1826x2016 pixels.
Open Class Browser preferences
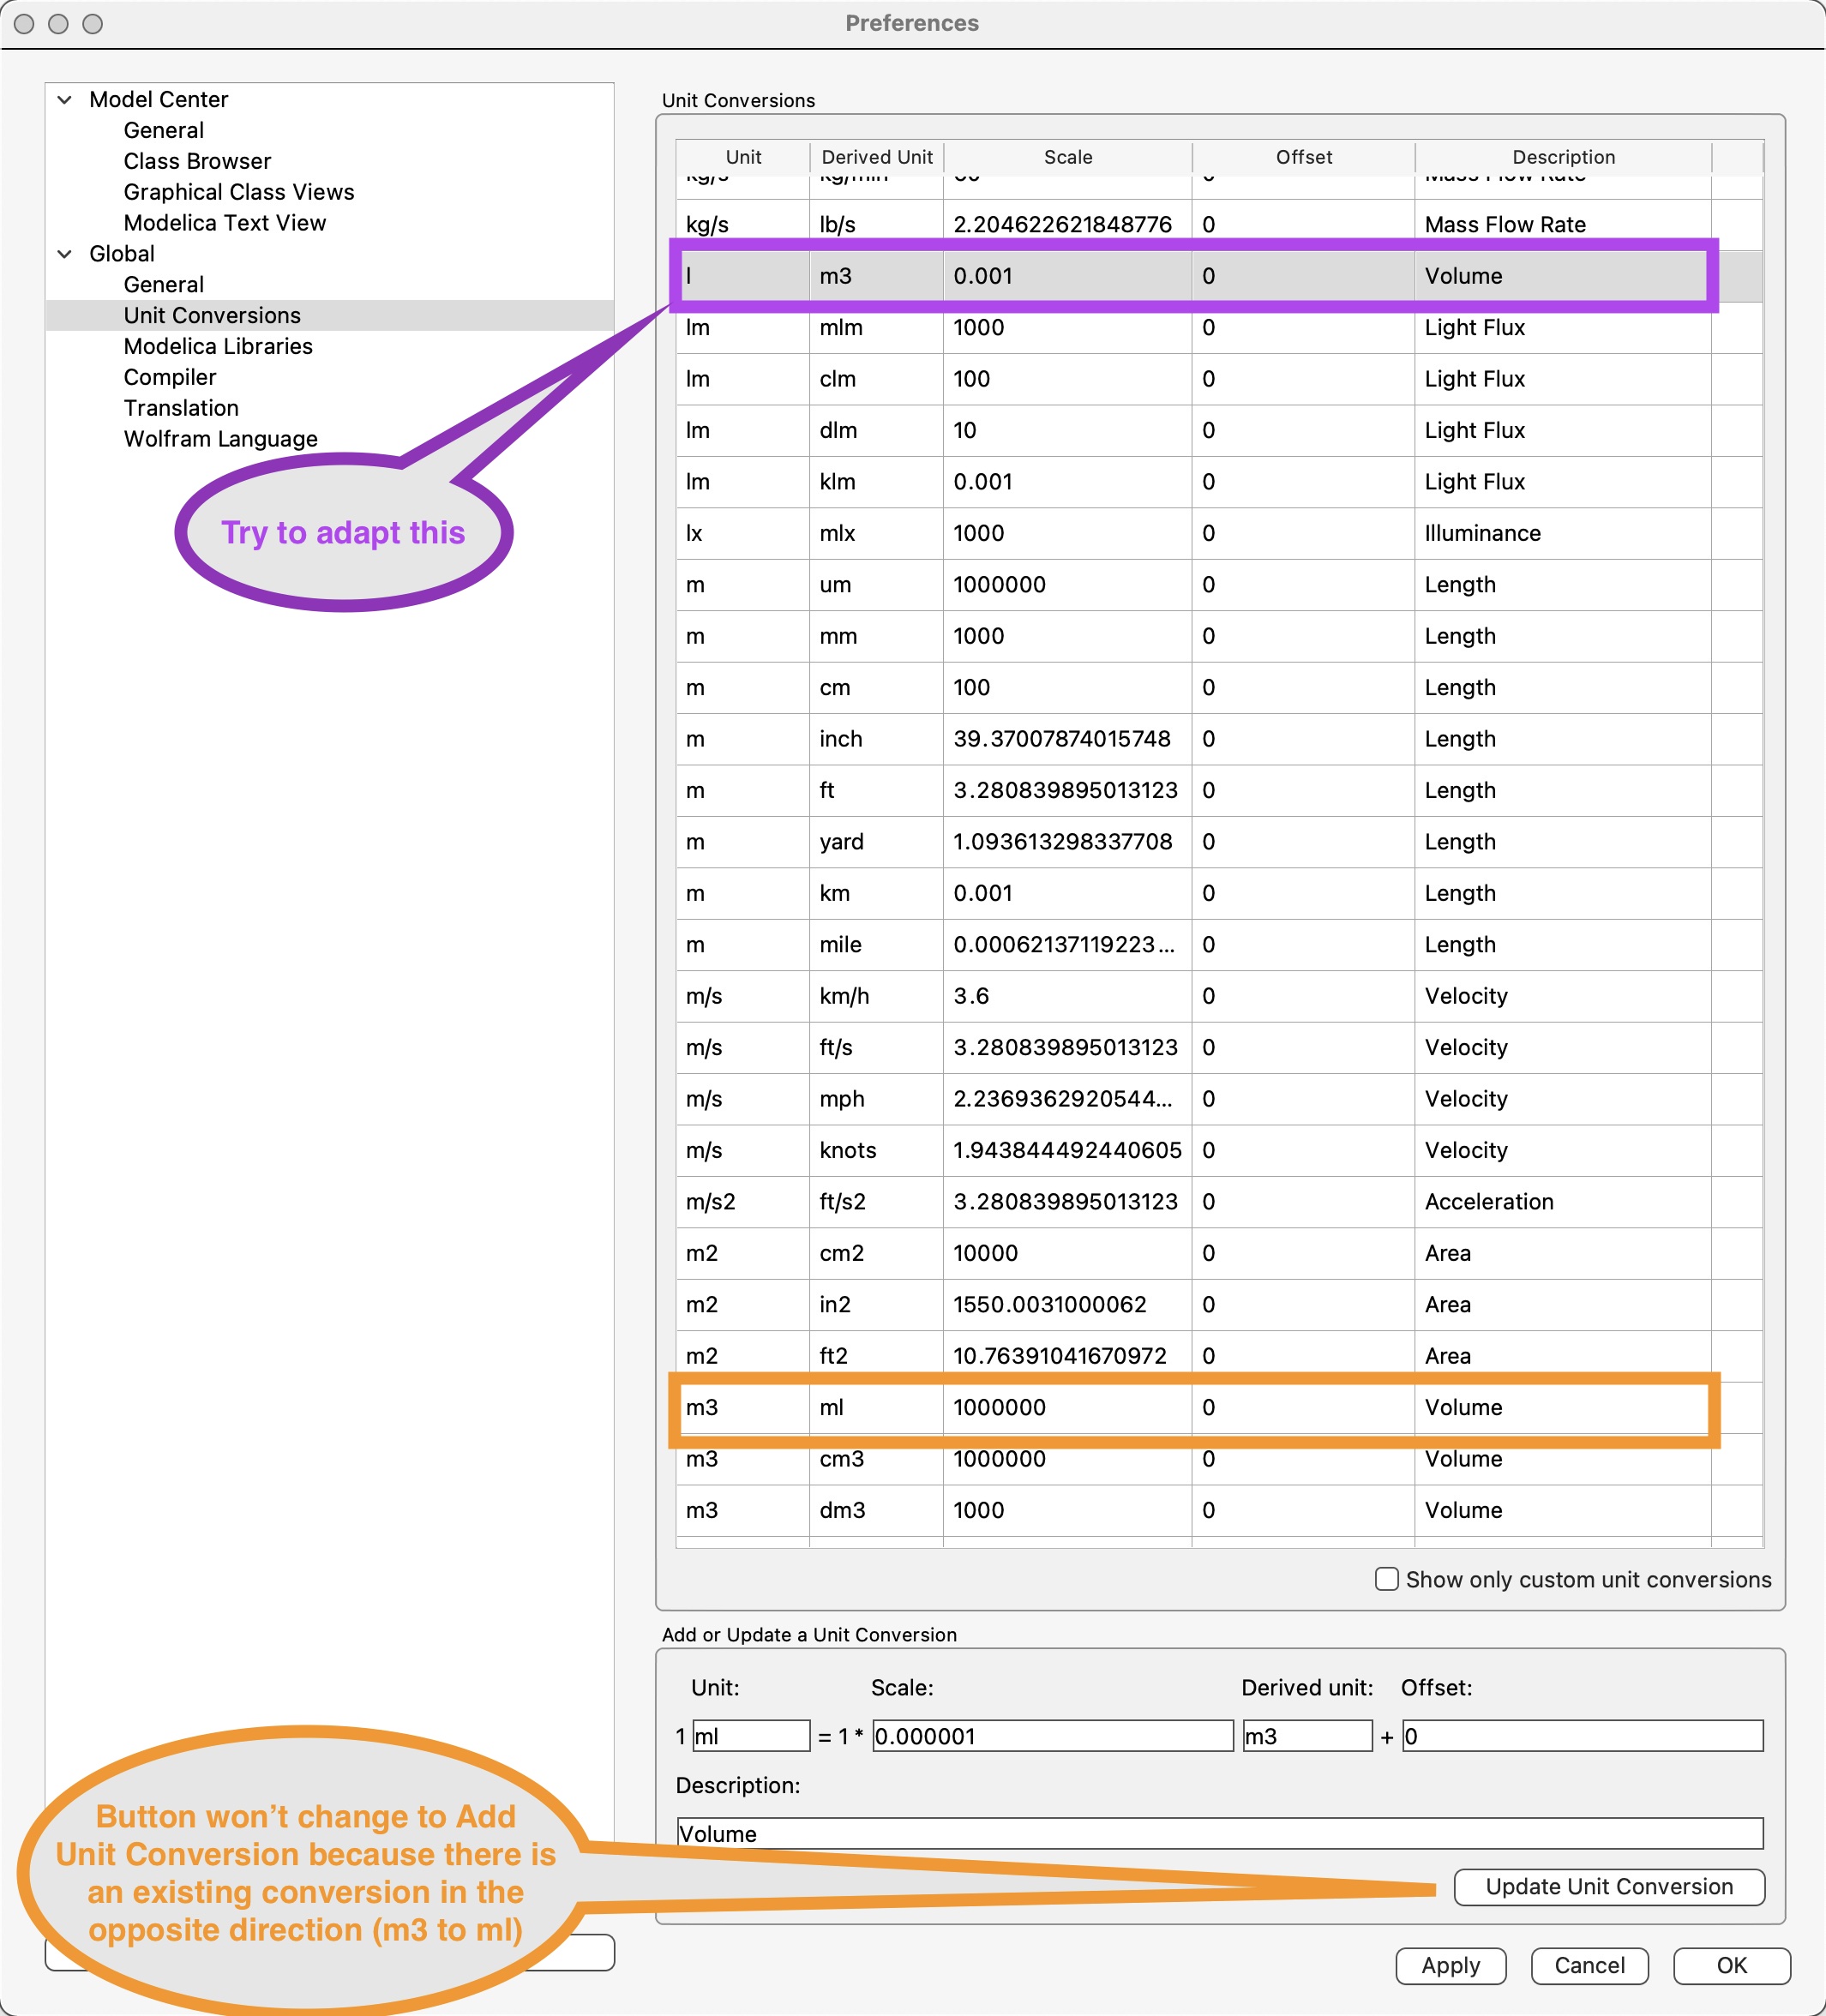tap(197, 161)
